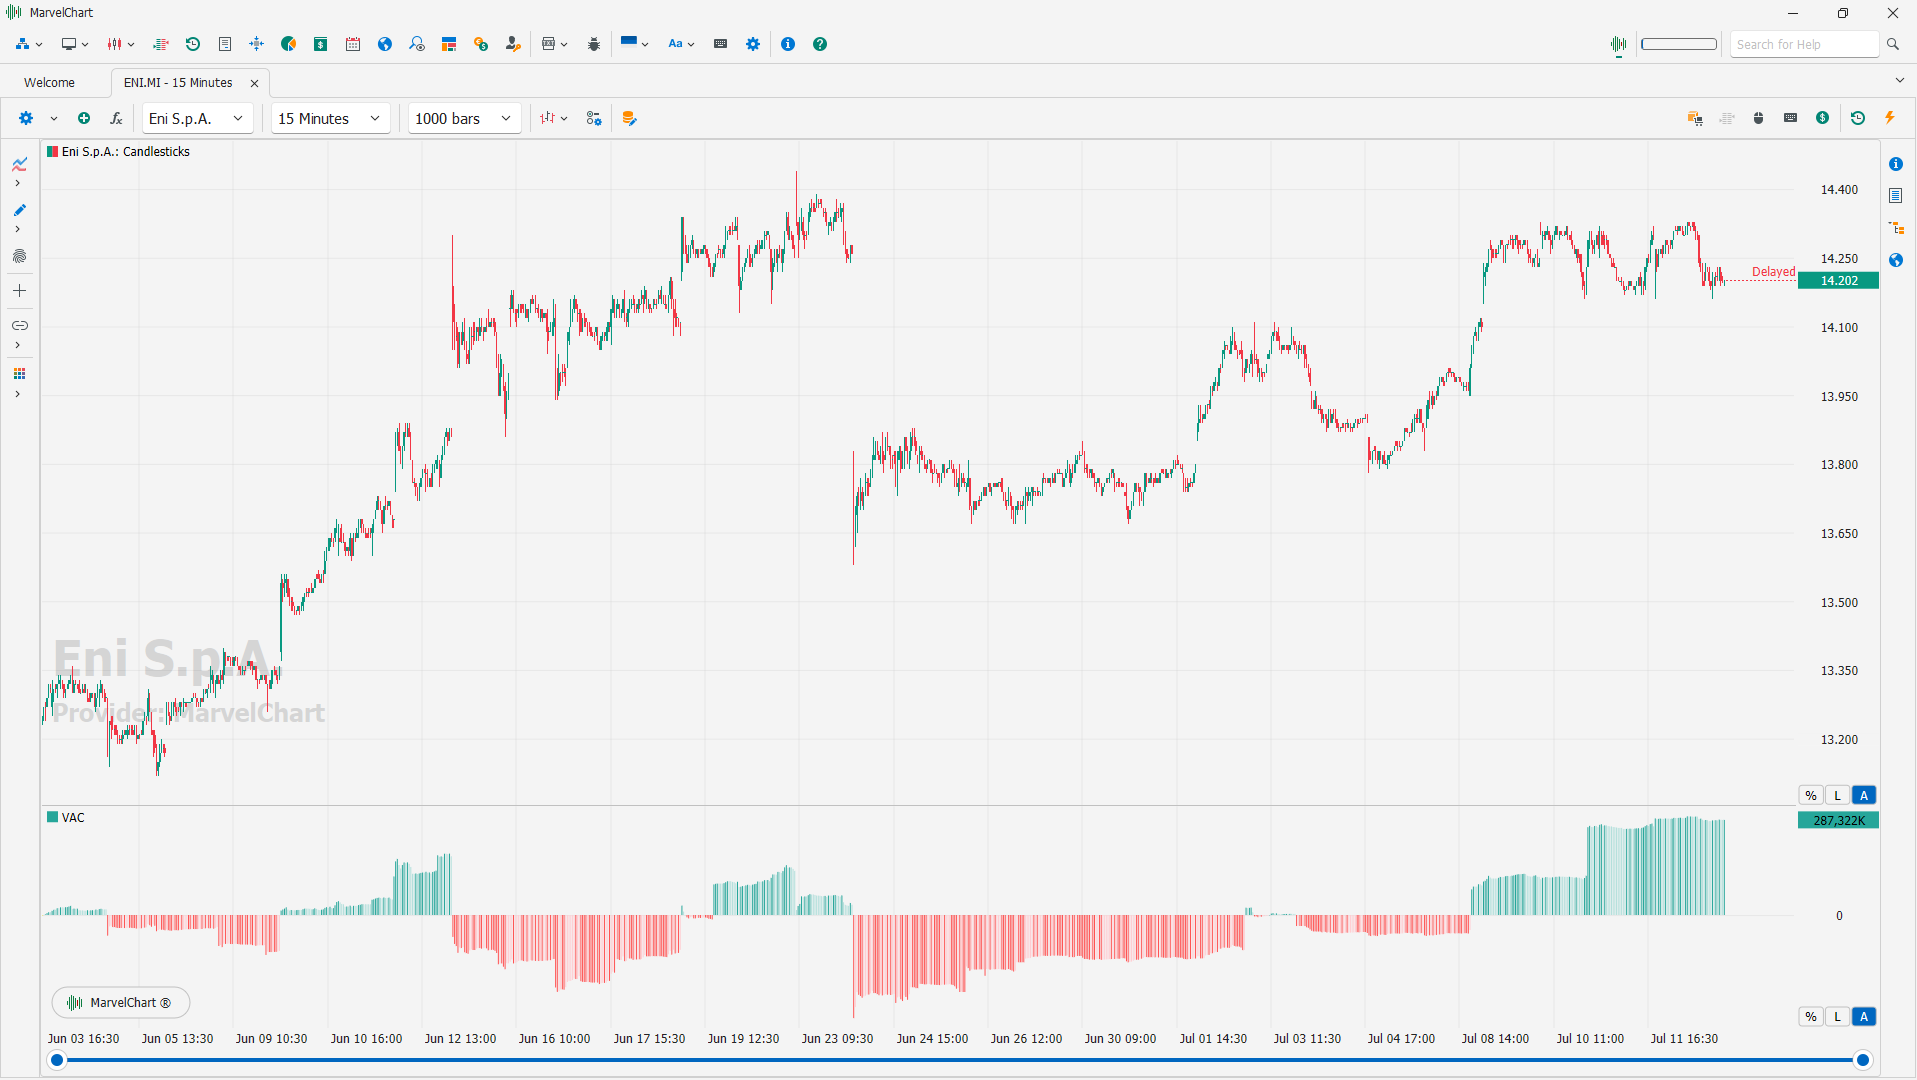Select the crosshair move icon

257,44
